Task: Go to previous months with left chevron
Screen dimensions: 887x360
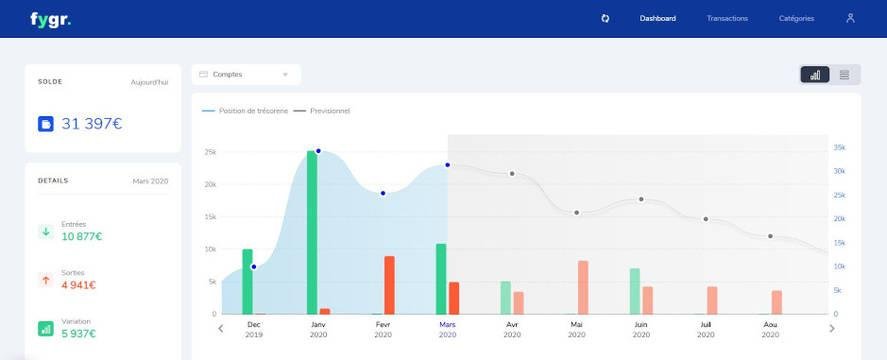Action: pyautogui.click(x=221, y=328)
